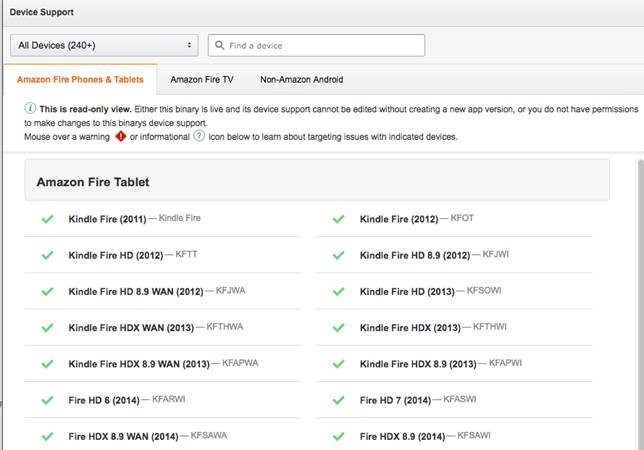Open the Non-Amazon Android tab
This screenshot has height=450, width=644.
pos(301,80)
